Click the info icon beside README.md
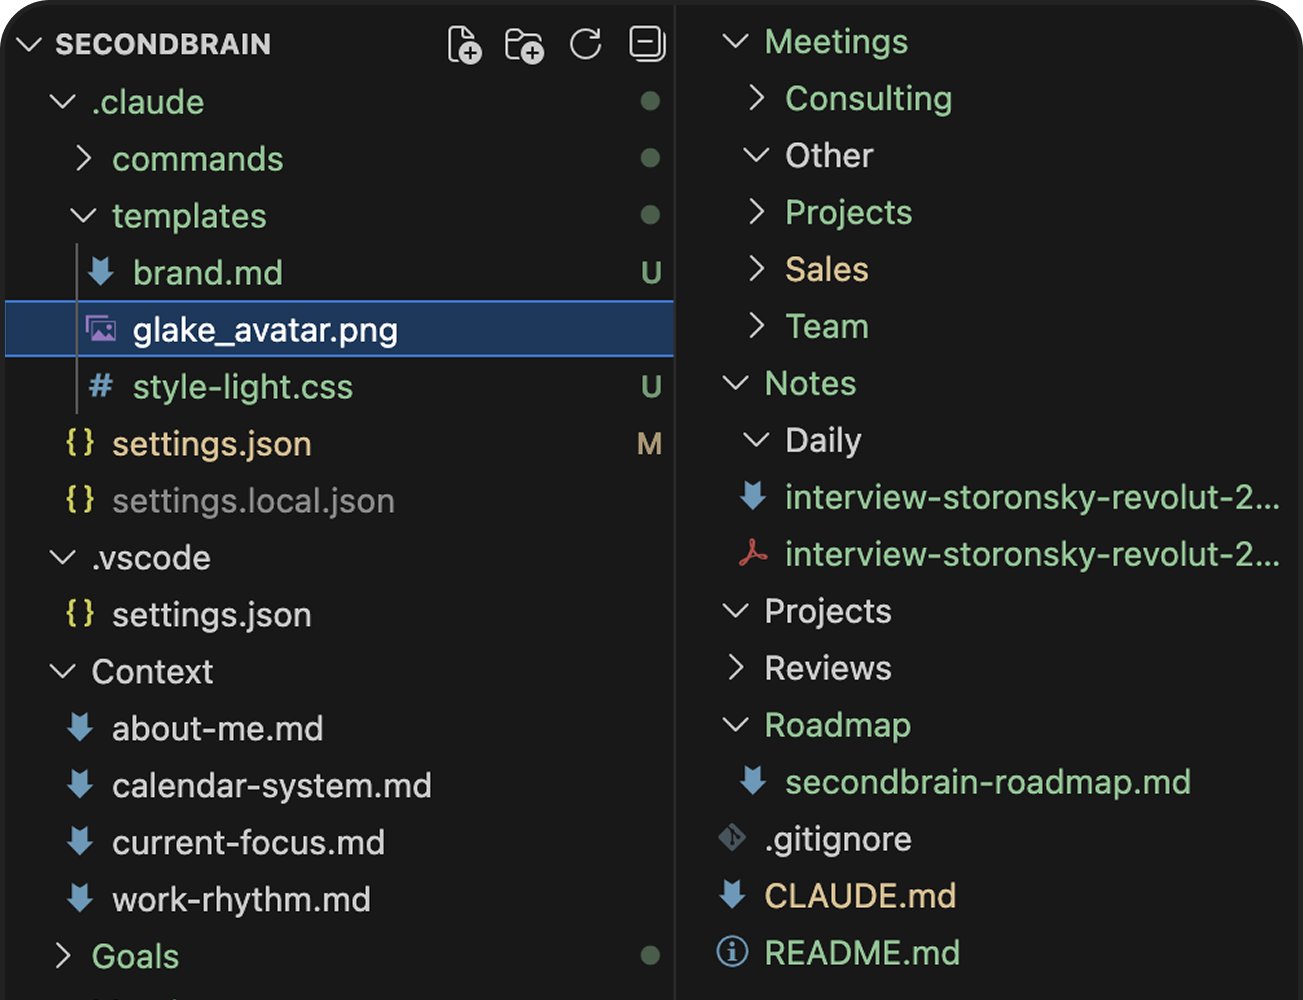This screenshot has height=1000, width=1303. point(732,952)
